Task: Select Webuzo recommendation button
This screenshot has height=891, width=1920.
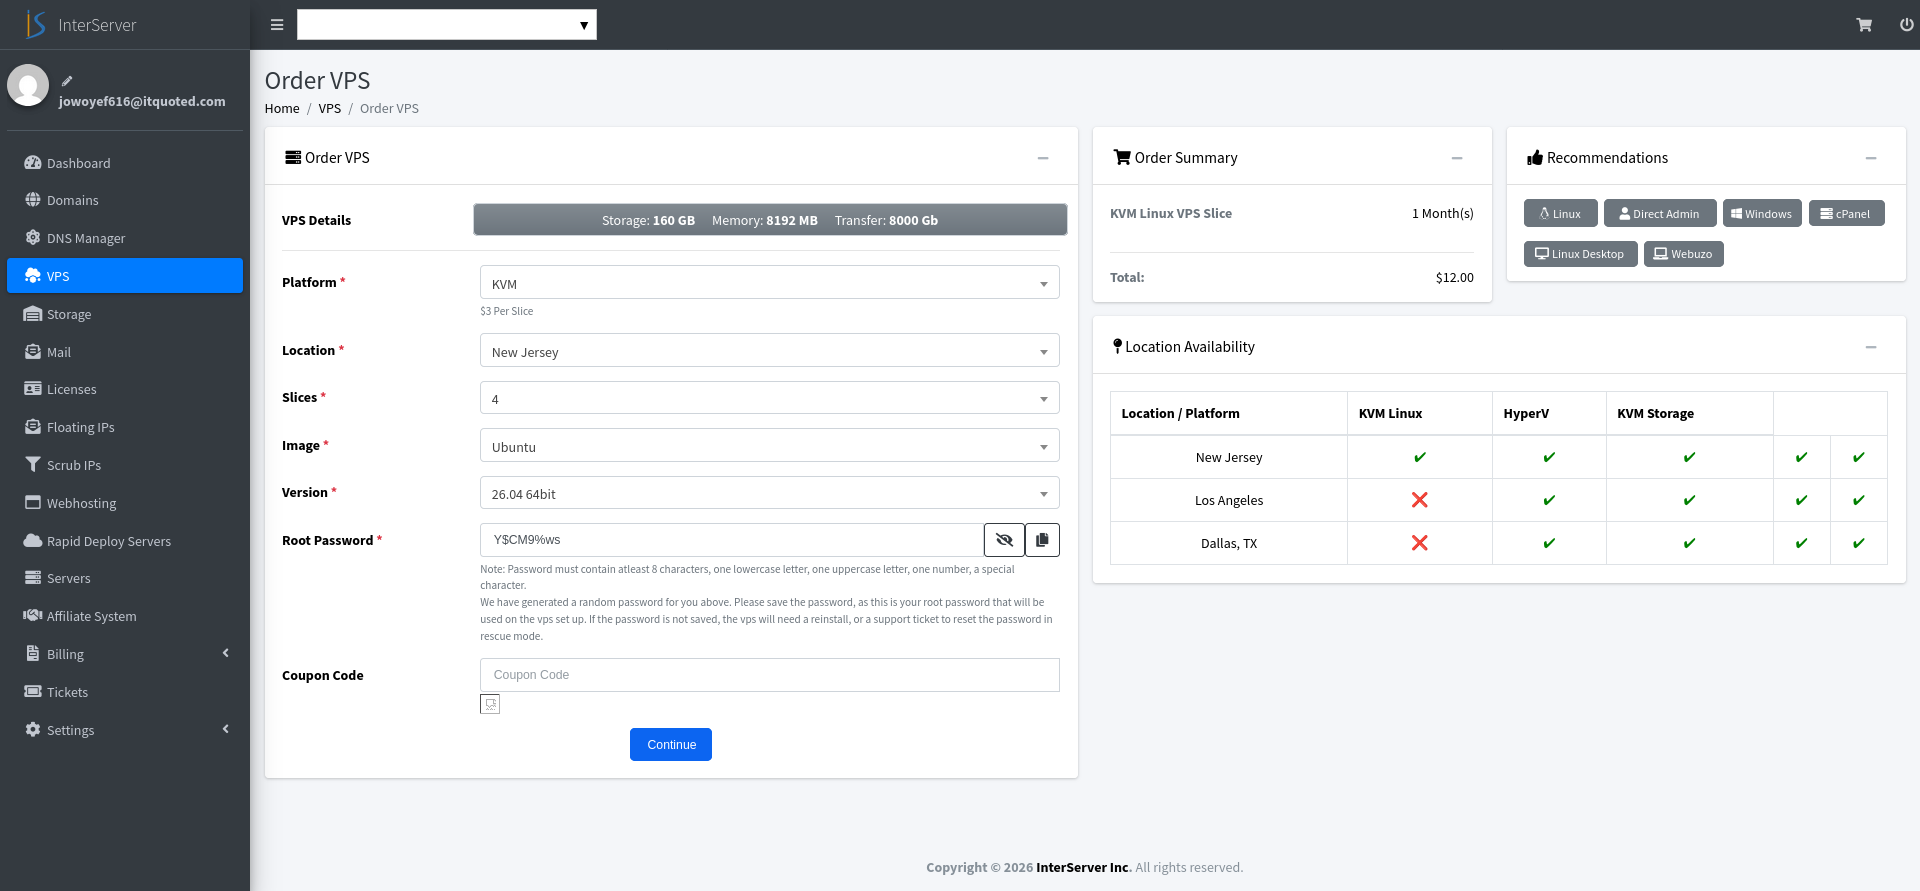Action: [x=1683, y=254]
